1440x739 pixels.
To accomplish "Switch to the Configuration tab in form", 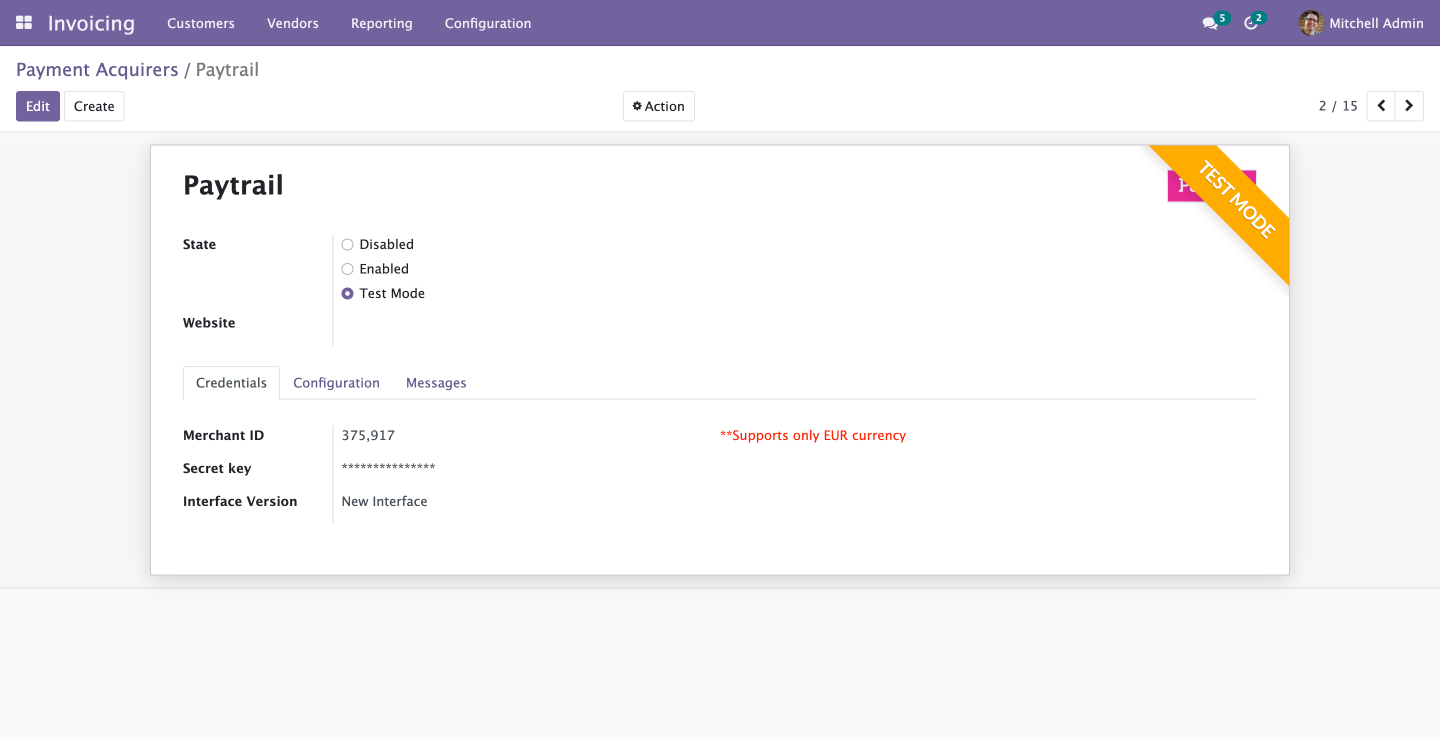I will pyautogui.click(x=336, y=383).
